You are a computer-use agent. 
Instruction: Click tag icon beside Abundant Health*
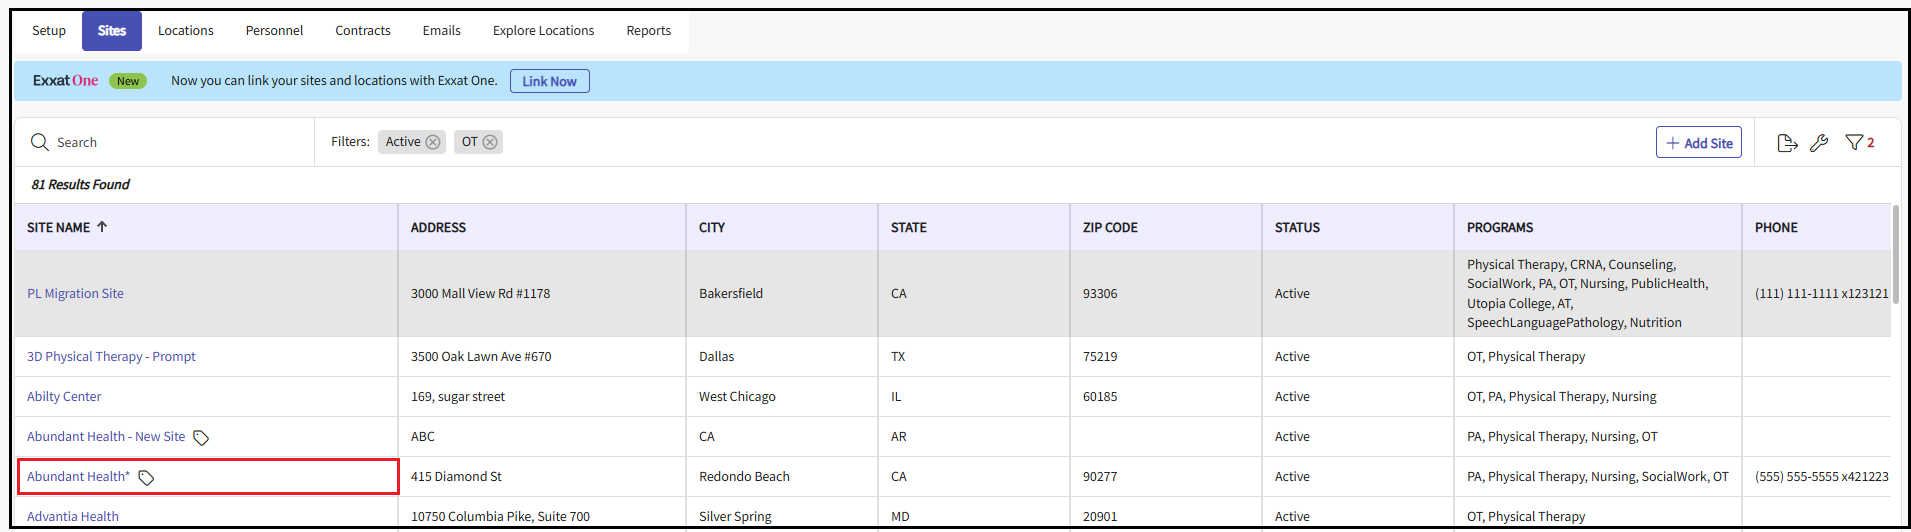[146, 478]
